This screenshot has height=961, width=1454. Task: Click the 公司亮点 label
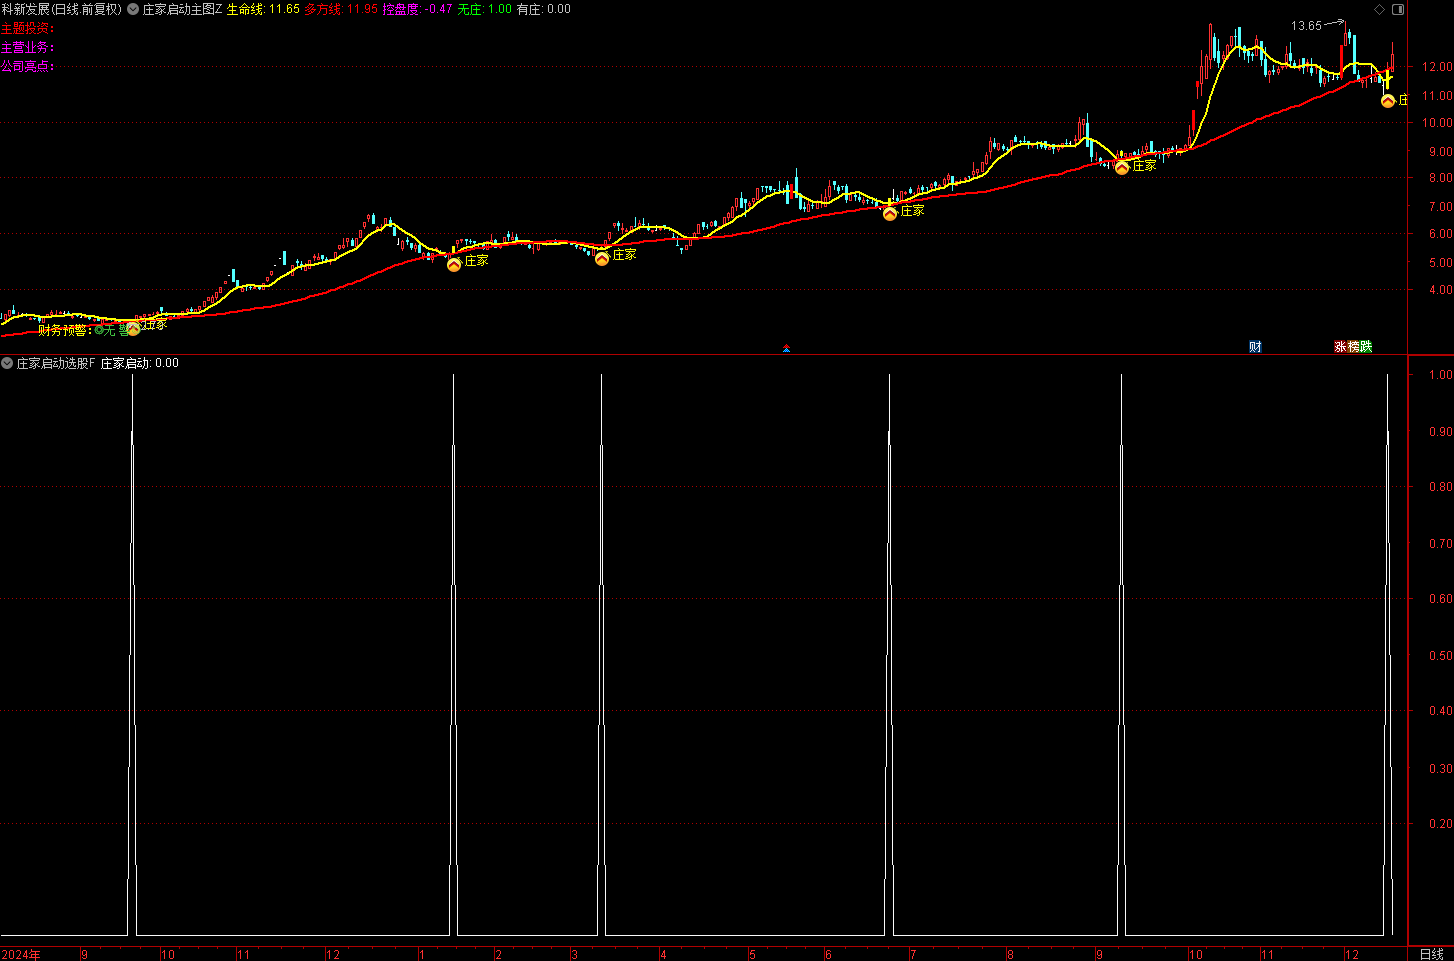(27, 66)
